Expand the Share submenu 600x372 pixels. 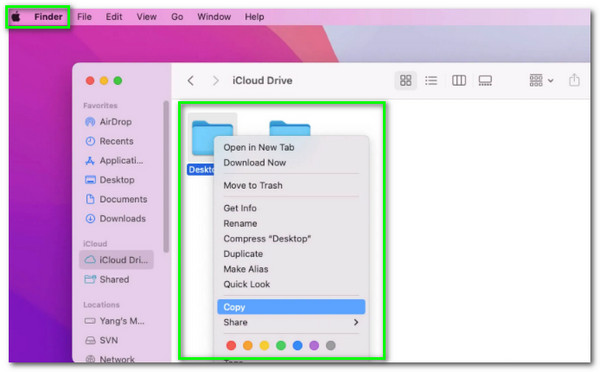[291, 322]
